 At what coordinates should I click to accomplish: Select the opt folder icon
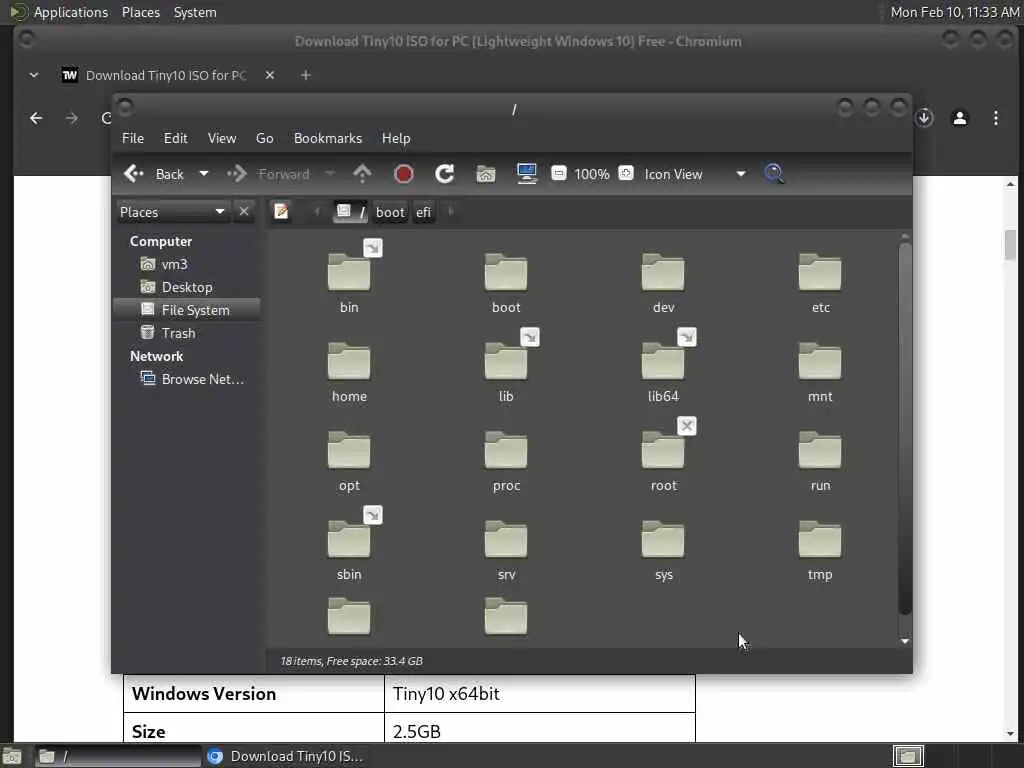[349, 451]
